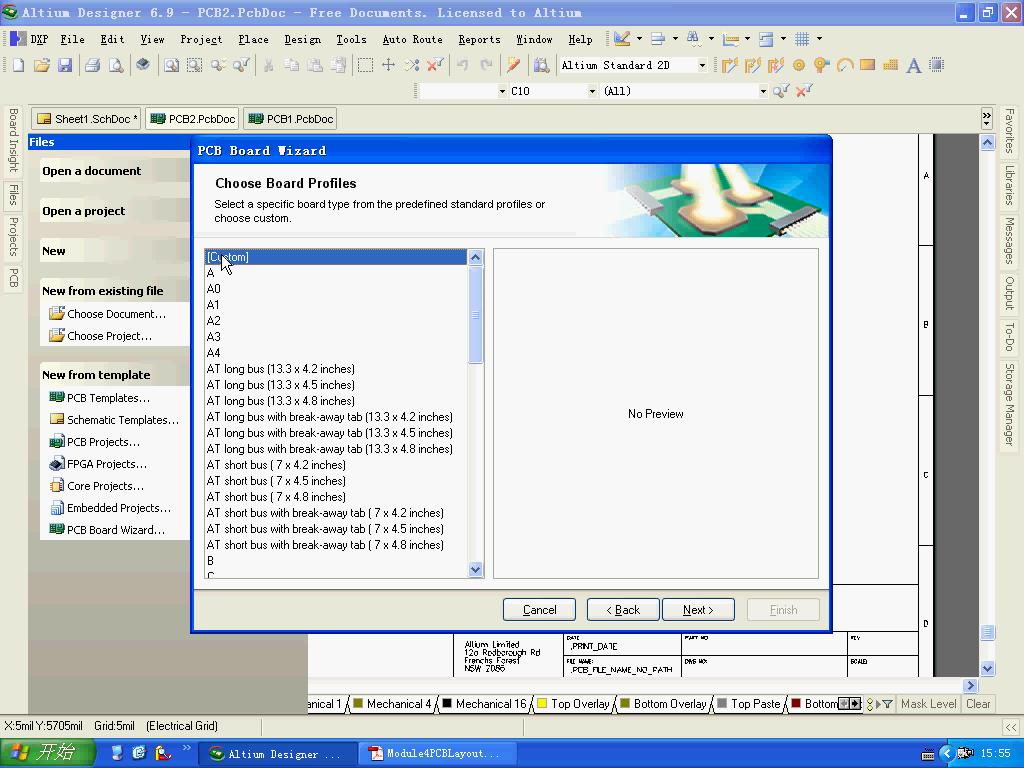Select AT short bus ( 7 x 4.8 inches)
1024x768 pixels.
(x=336, y=497)
